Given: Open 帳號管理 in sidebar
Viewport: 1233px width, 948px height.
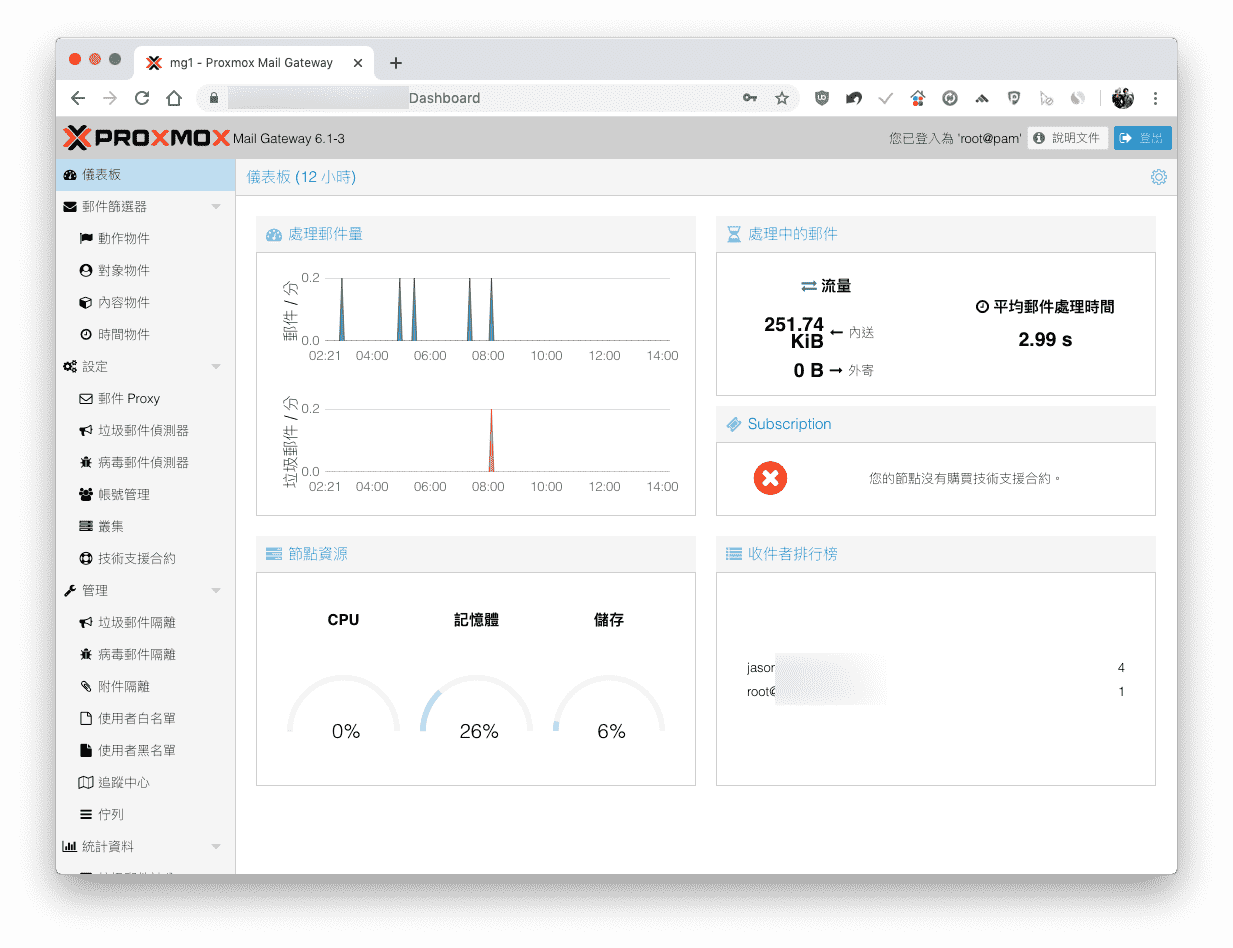Looking at the screenshot, I should [x=146, y=494].
